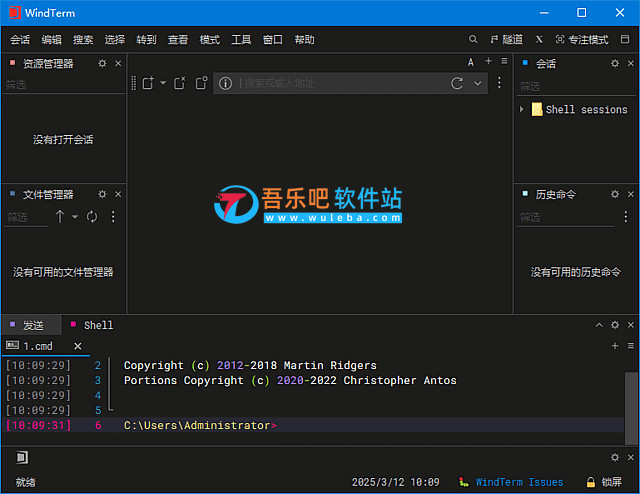Expand the Shell sessions tree node
Image resolution: width=640 pixels, height=494 pixels.
tap(522, 109)
